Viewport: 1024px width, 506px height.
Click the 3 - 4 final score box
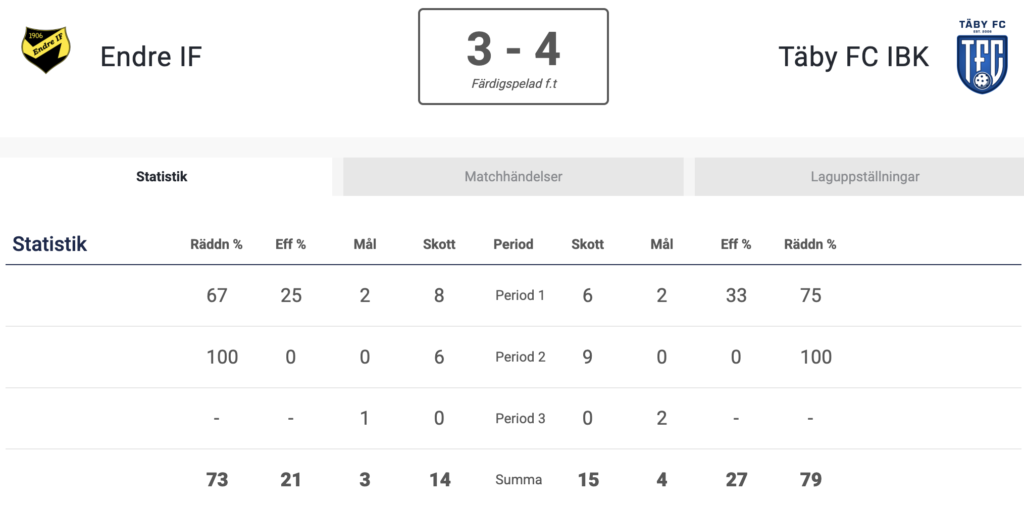[x=513, y=57]
